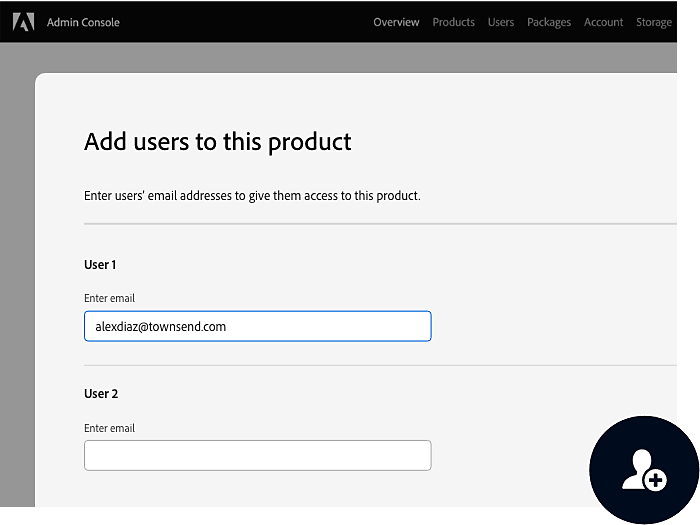The height and width of the screenshot is (525, 700).
Task: Click the email addresses instruction text
Action: [252, 196]
